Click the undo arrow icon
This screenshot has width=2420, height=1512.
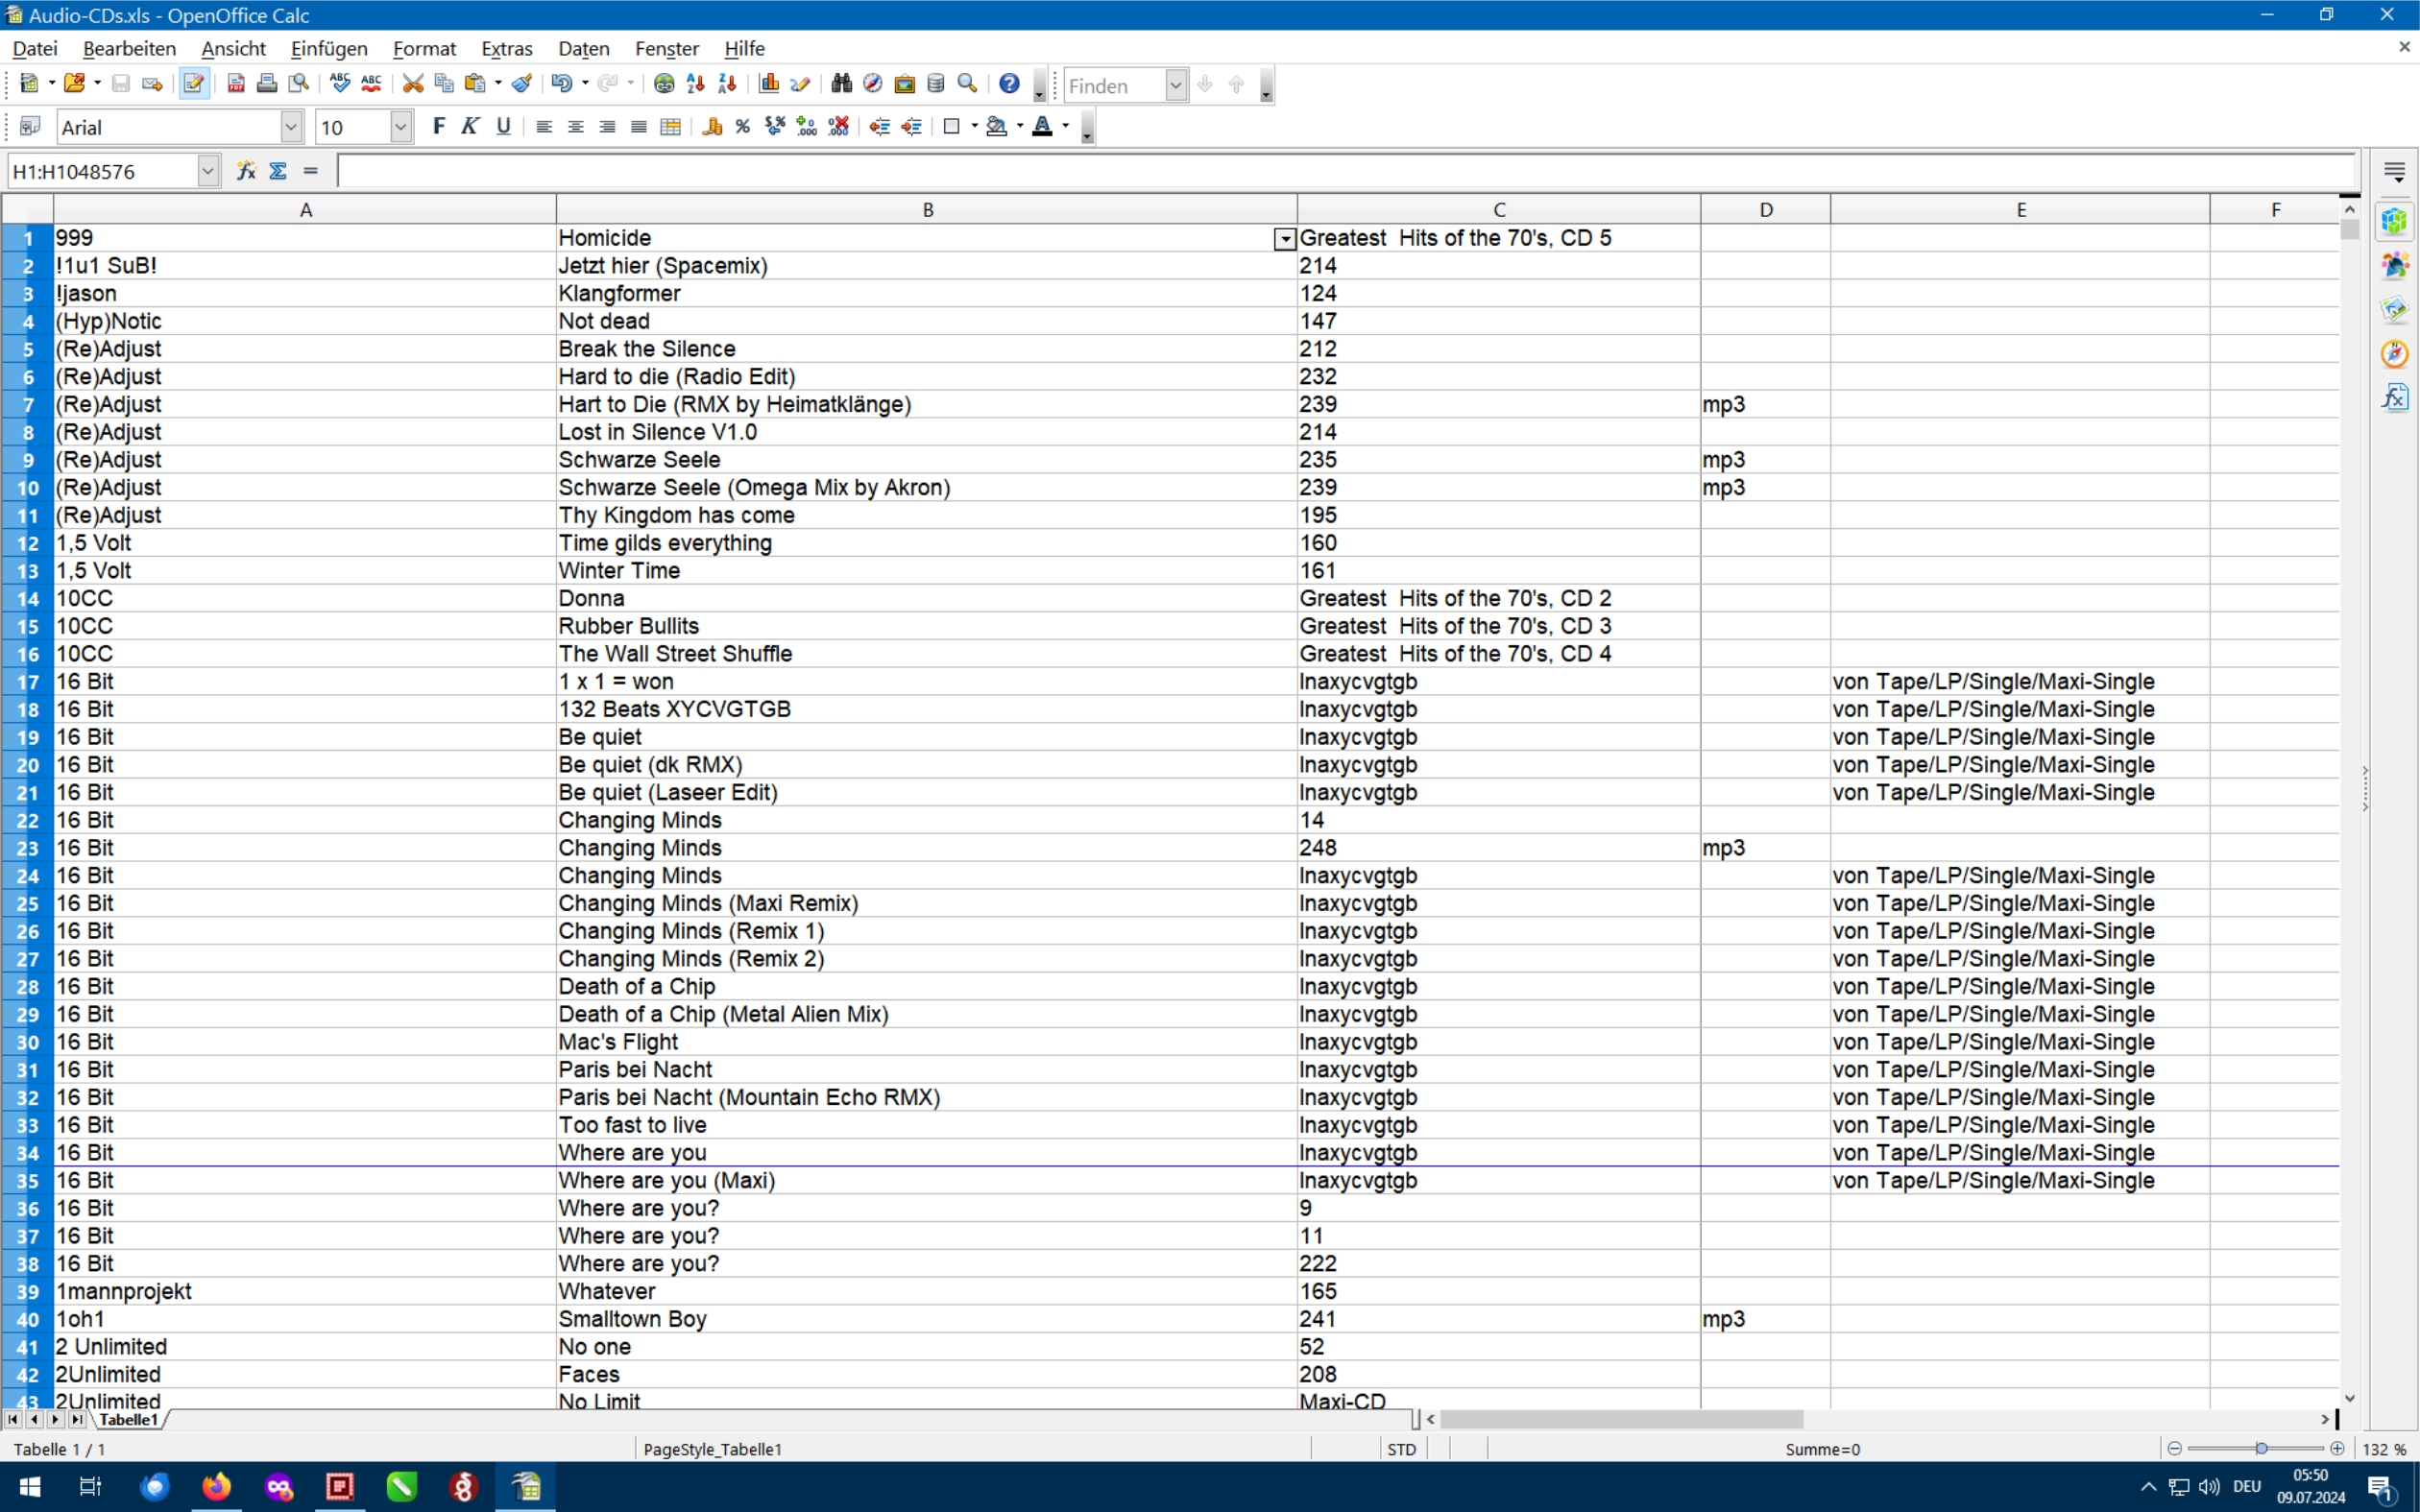click(x=561, y=84)
